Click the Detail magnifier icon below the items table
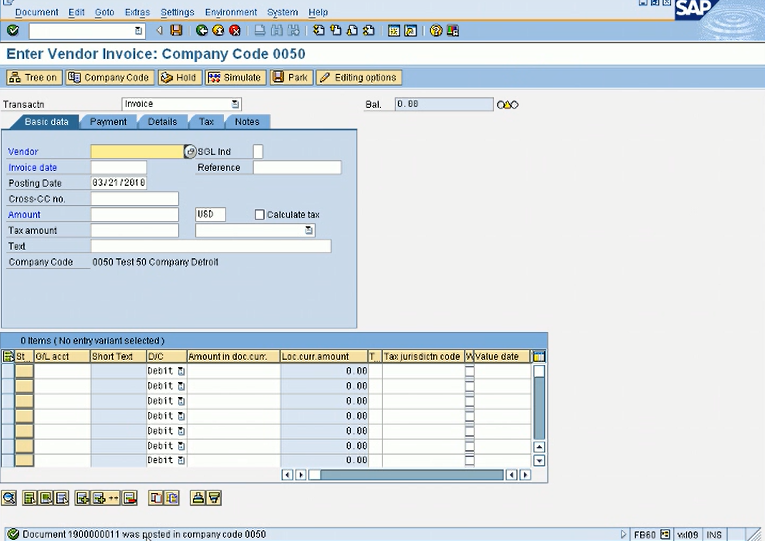Screen dimensions: 765x541 coord(9,498)
